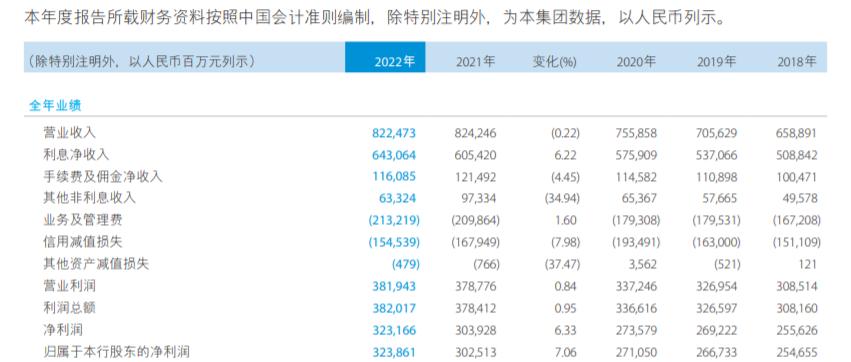Image resolution: width=851 pixels, height=362 pixels.
Task: Select net profit change 6.33
Action: [x=567, y=331]
